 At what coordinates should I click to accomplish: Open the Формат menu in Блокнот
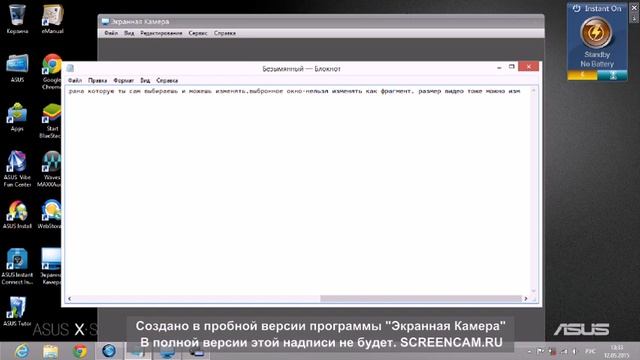(x=123, y=80)
